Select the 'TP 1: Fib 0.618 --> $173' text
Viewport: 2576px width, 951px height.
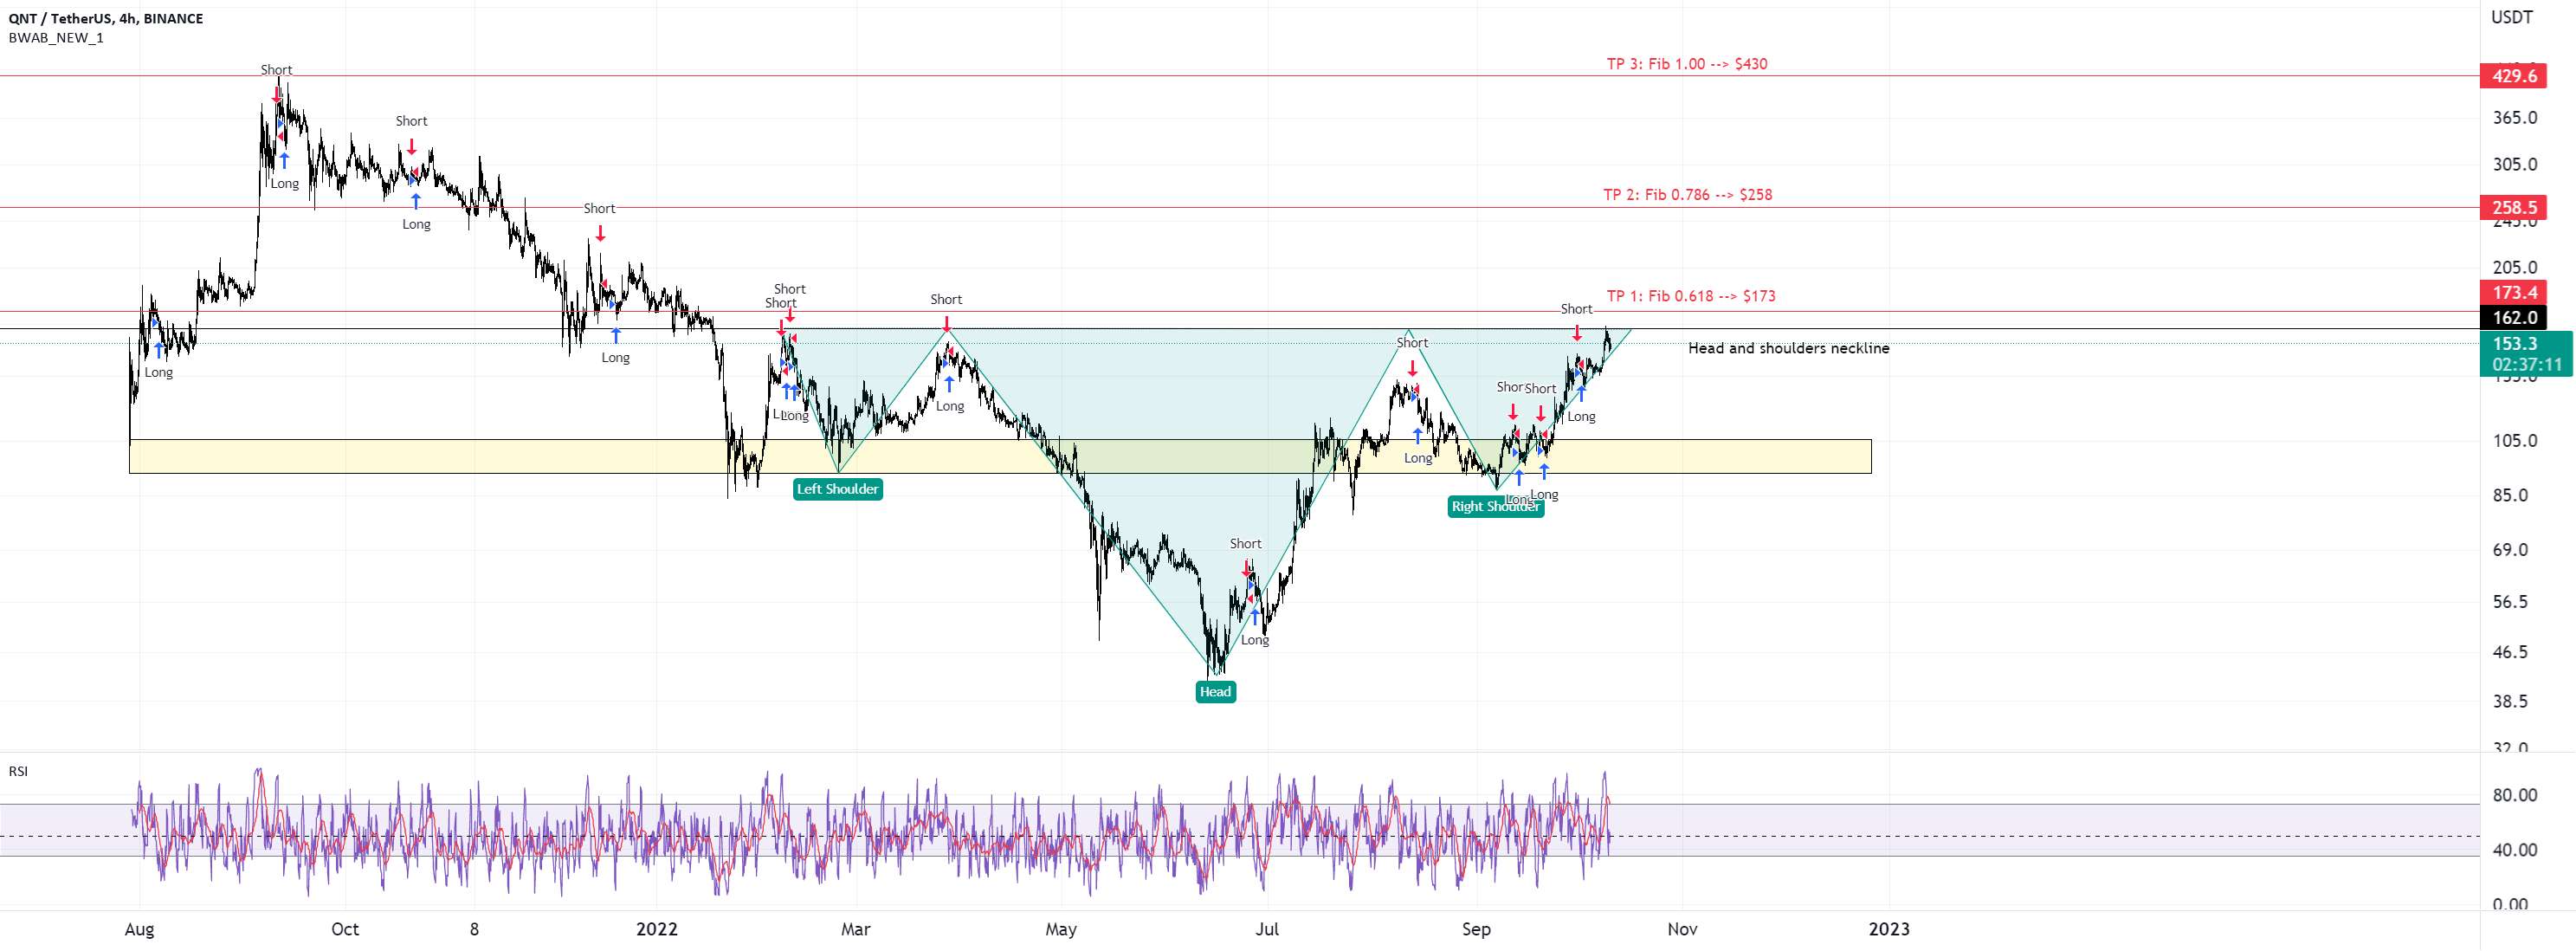coord(1691,296)
